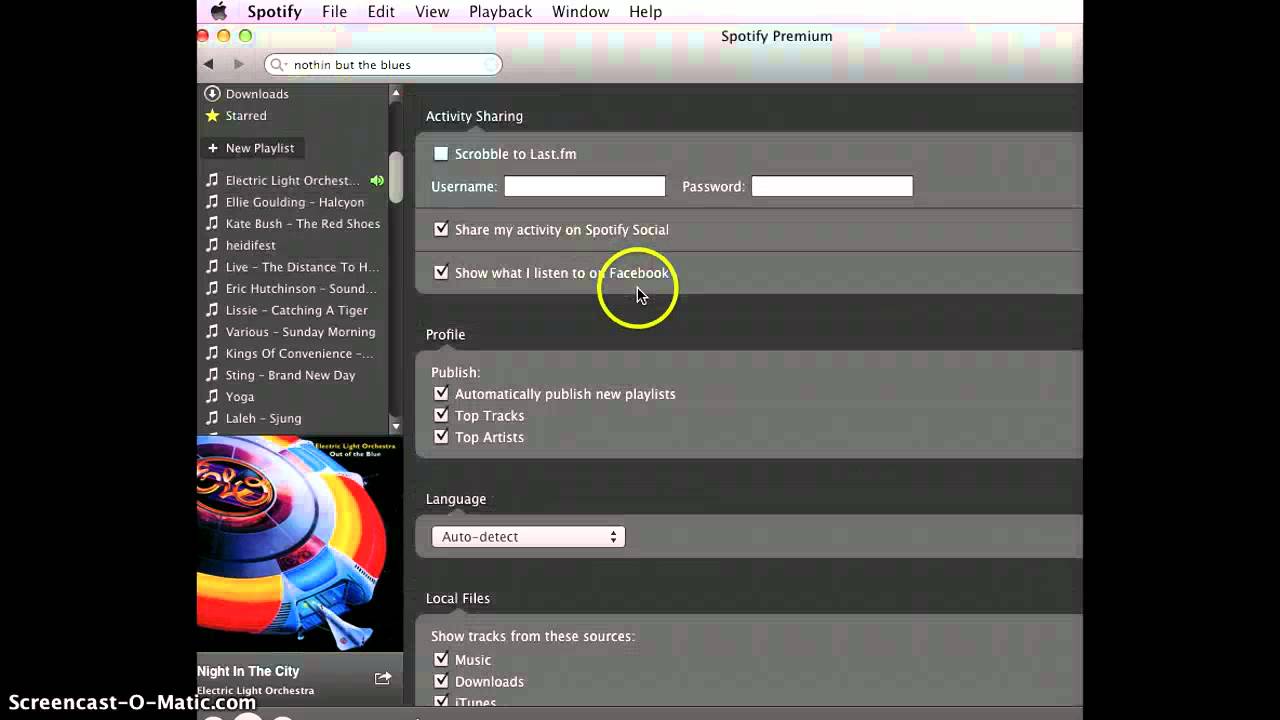Select Ellie Goulding – Halcyon playlist
The width and height of the screenshot is (1280, 720).
(293, 202)
